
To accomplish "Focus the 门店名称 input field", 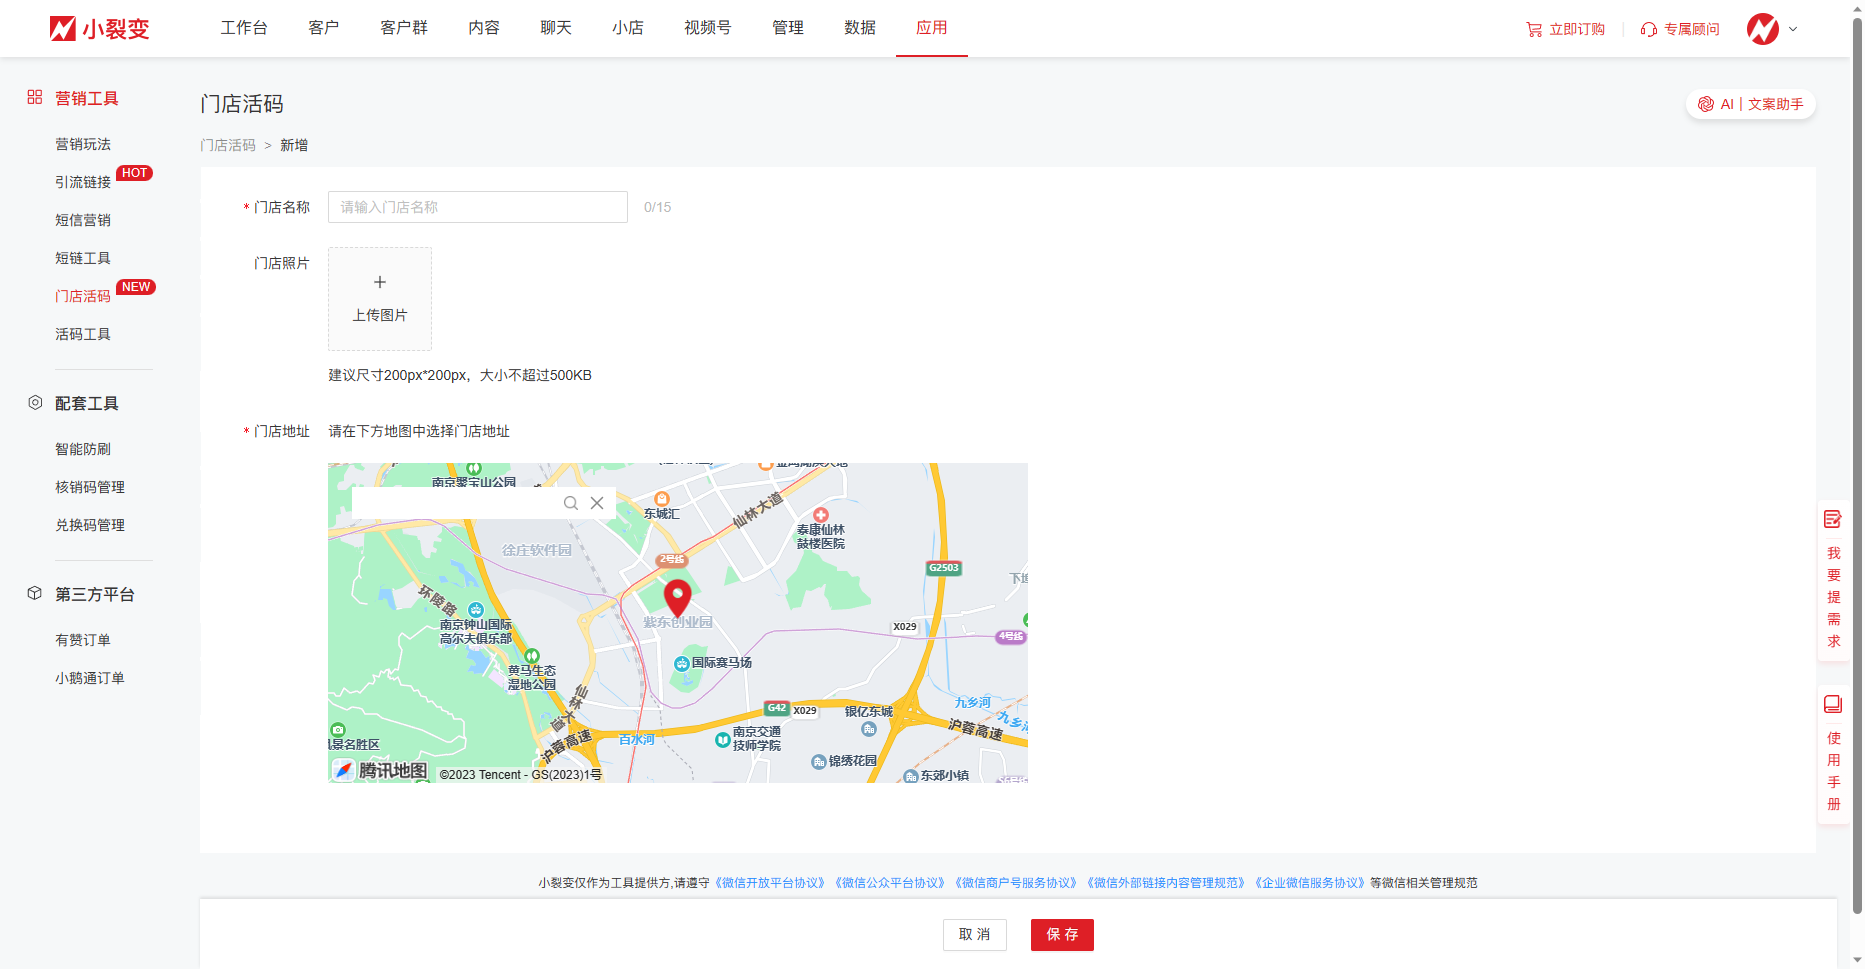I will pyautogui.click(x=477, y=207).
